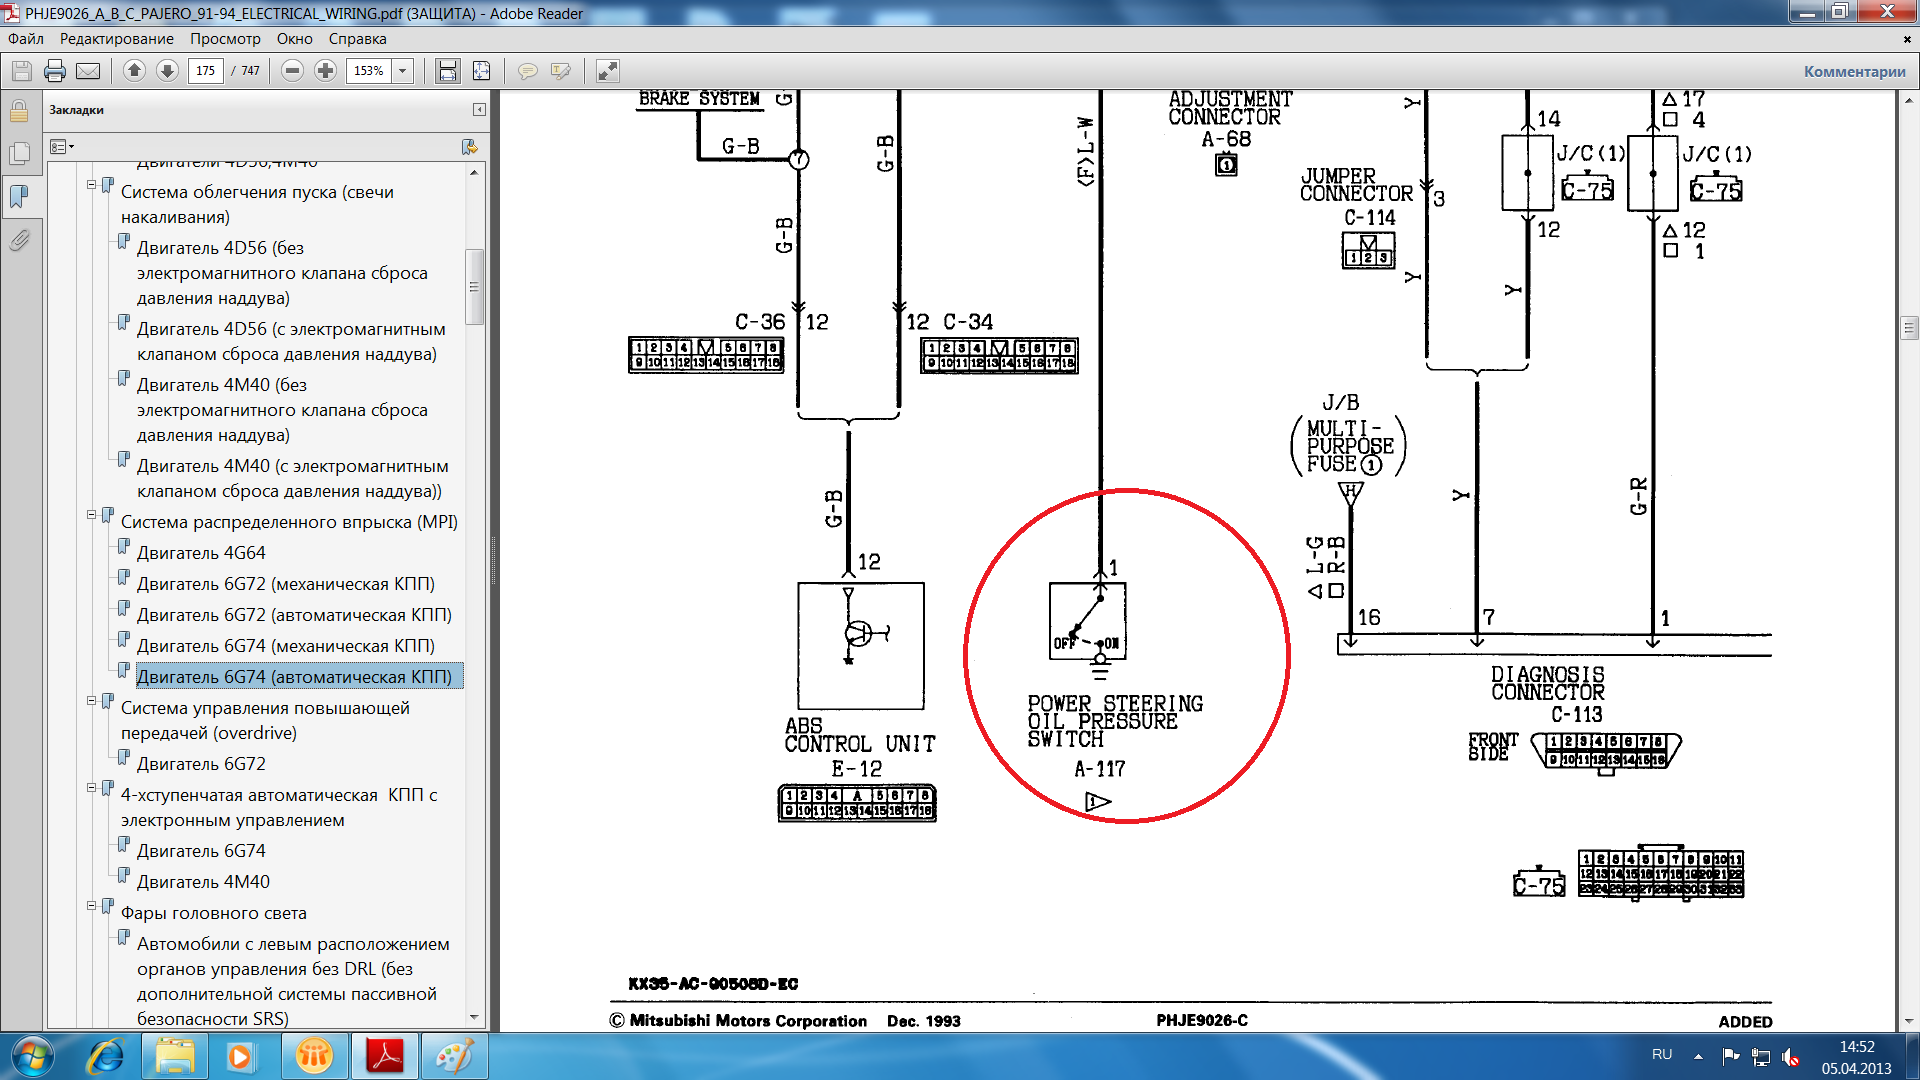This screenshot has height=1080, width=1920.
Task: Open the Просмотр menu
Action: (x=225, y=39)
